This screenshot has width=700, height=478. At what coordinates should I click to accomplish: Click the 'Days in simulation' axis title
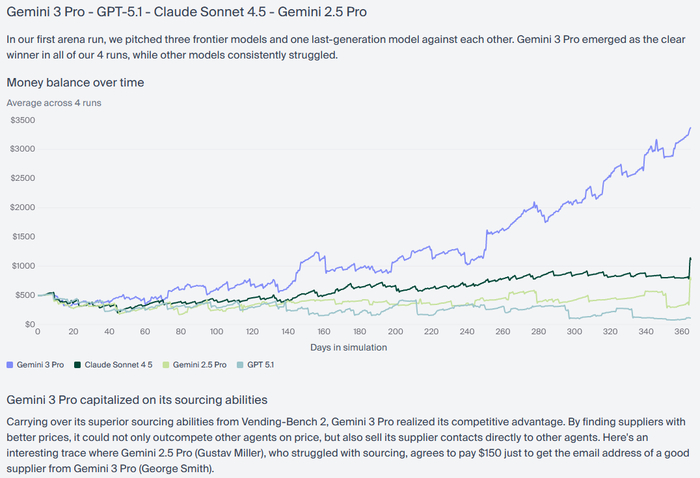click(351, 347)
